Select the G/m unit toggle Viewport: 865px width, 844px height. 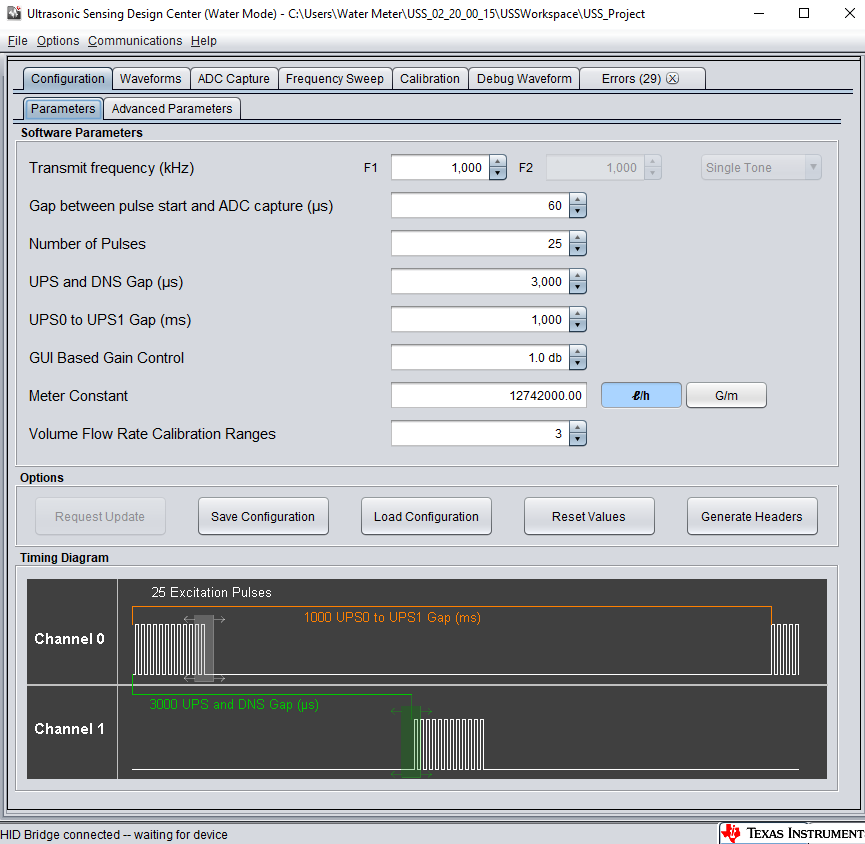tap(726, 396)
